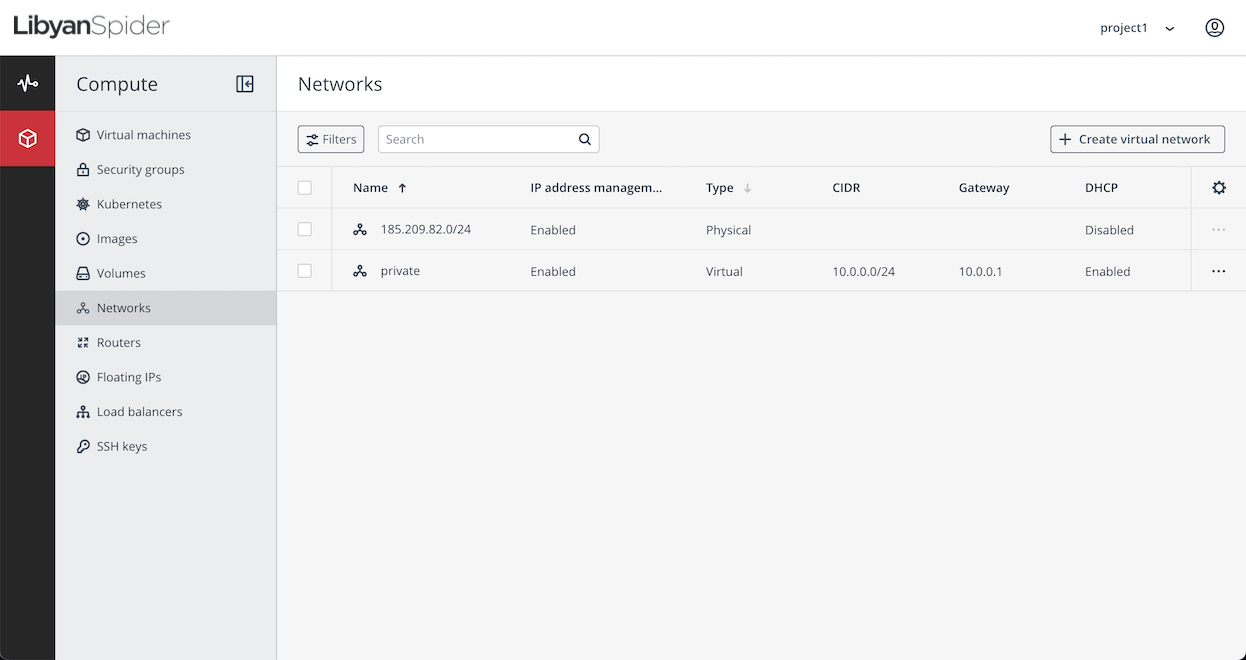
Task: Check the 185.209.82.0/24 network row
Action: (x=305, y=229)
